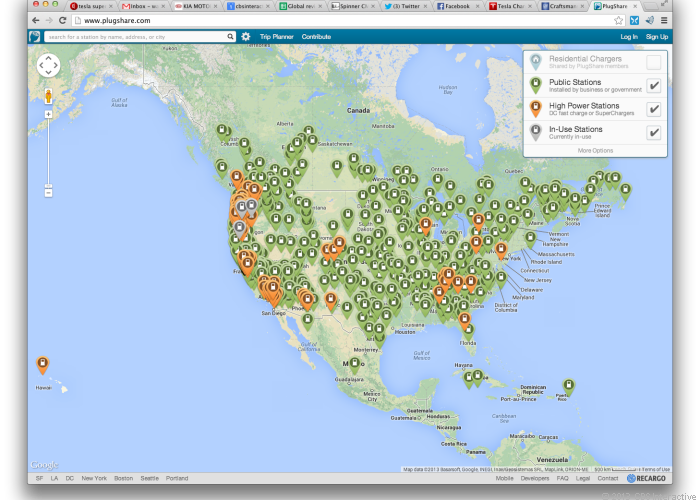This screenshot has width=700, height=500.
Task: Click Log In
Action: [x=629, y=37]
